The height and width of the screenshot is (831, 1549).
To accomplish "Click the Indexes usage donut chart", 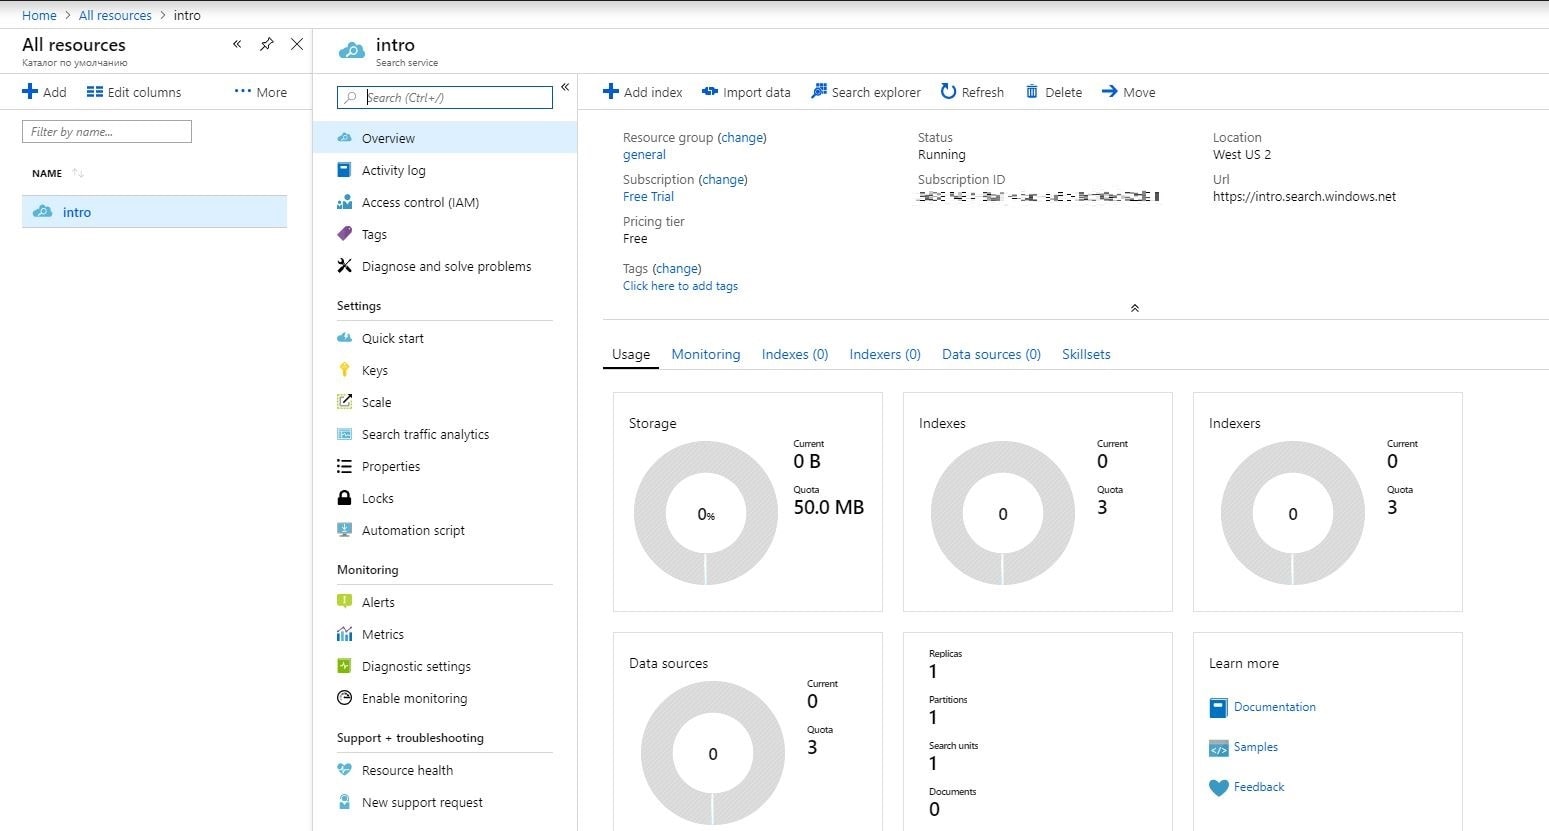I will (x=1003, y=513).
